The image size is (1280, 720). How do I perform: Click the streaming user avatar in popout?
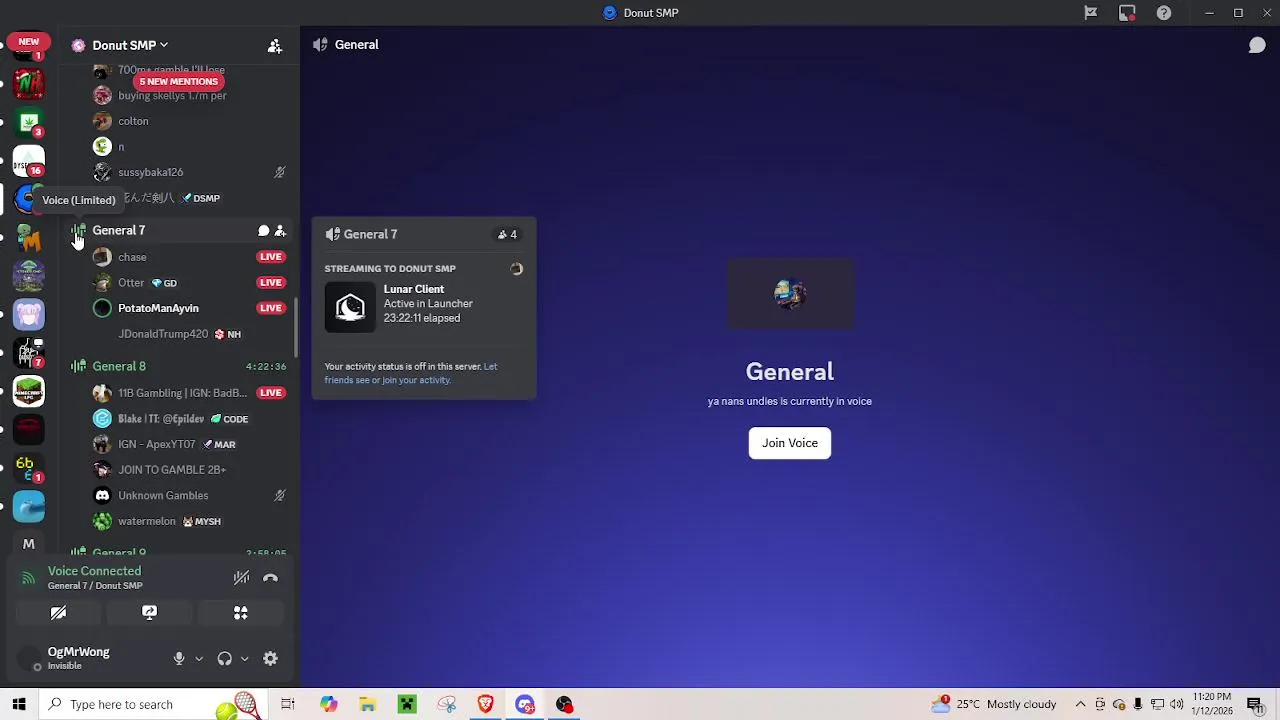point(516,269)
